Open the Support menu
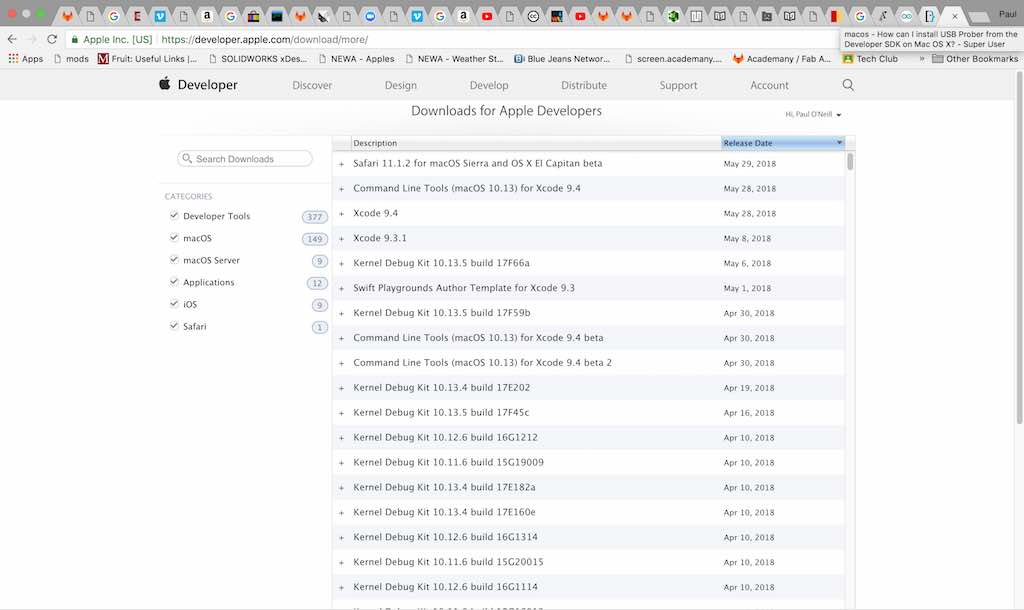 coord(678,85)
